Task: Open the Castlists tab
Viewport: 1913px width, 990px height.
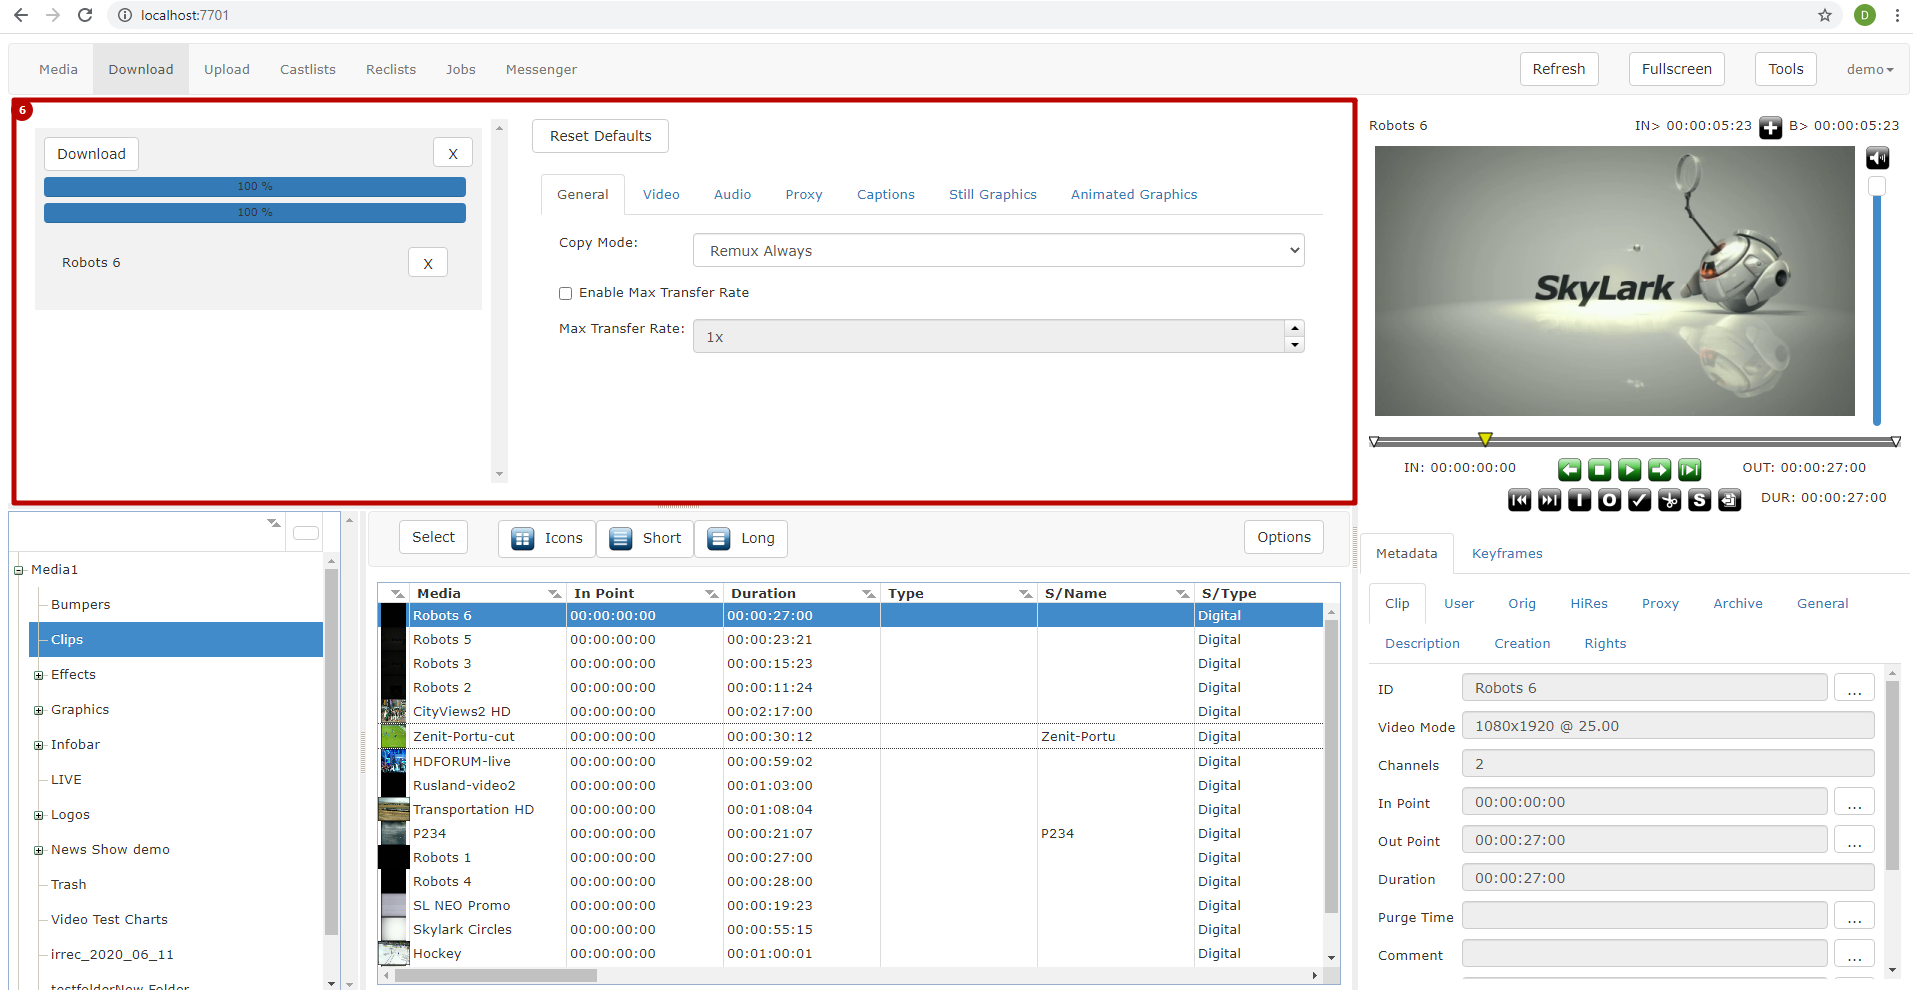Action: [x=308, y=70]
